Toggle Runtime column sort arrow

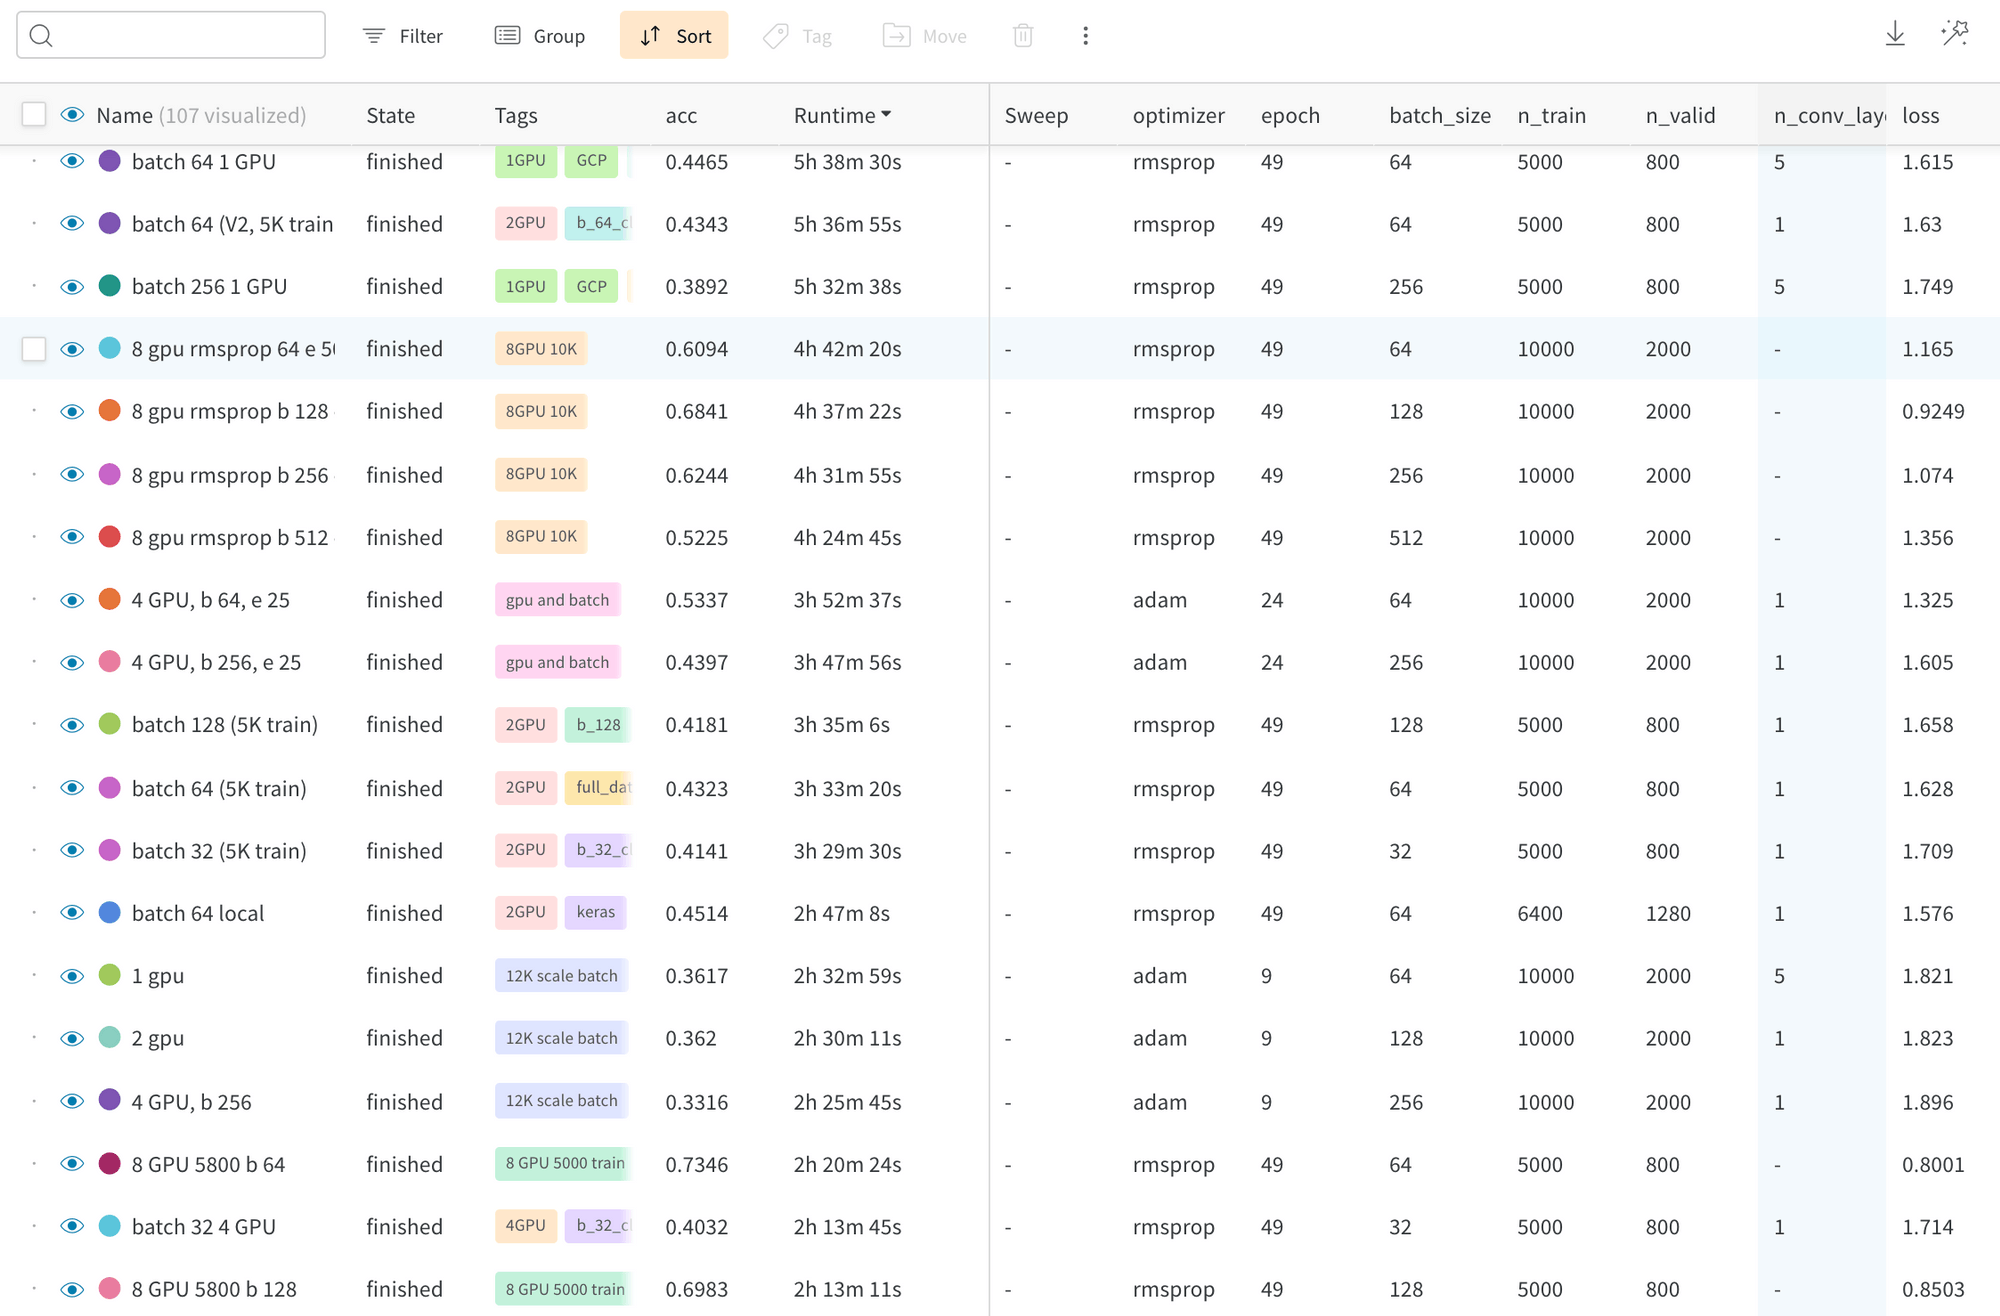(886, 115)
